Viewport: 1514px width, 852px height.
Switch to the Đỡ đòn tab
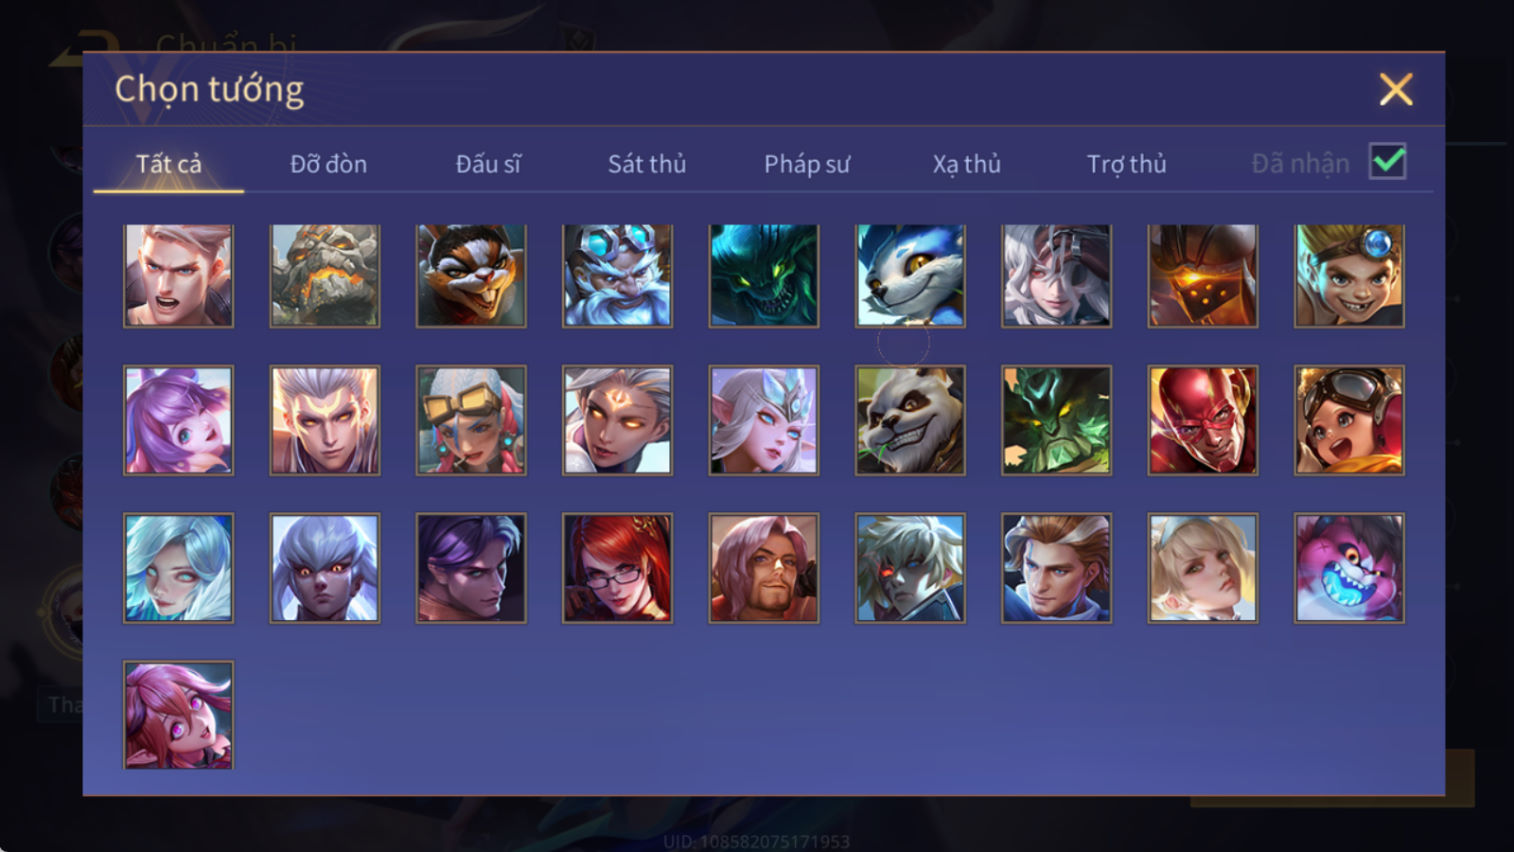pos(328,164)
